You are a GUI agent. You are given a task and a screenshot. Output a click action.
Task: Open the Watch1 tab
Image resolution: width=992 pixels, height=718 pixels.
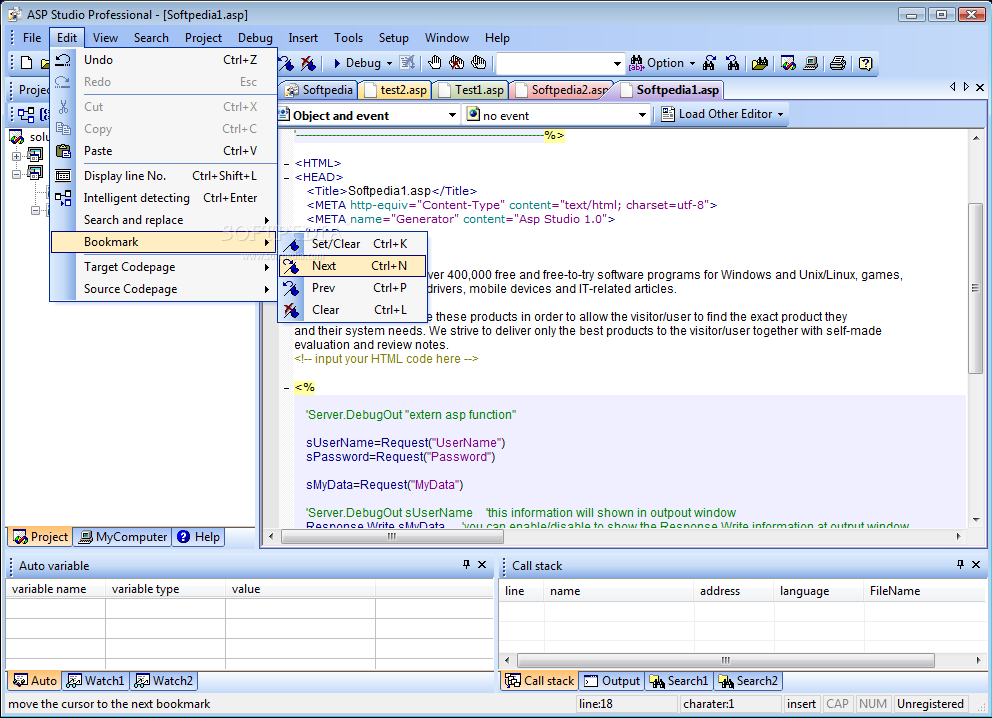[x=96, y=681]
